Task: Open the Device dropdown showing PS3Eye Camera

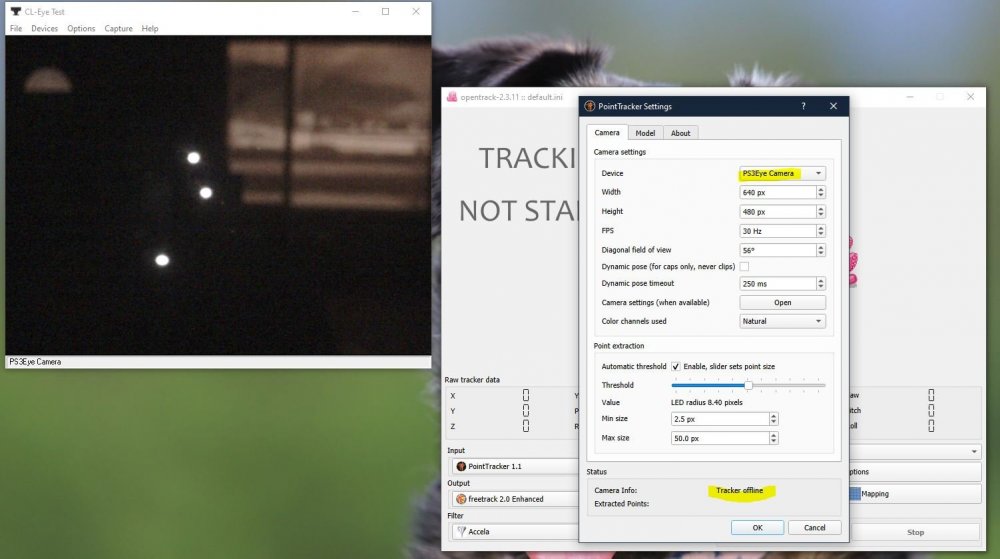Action: point(782,173)
